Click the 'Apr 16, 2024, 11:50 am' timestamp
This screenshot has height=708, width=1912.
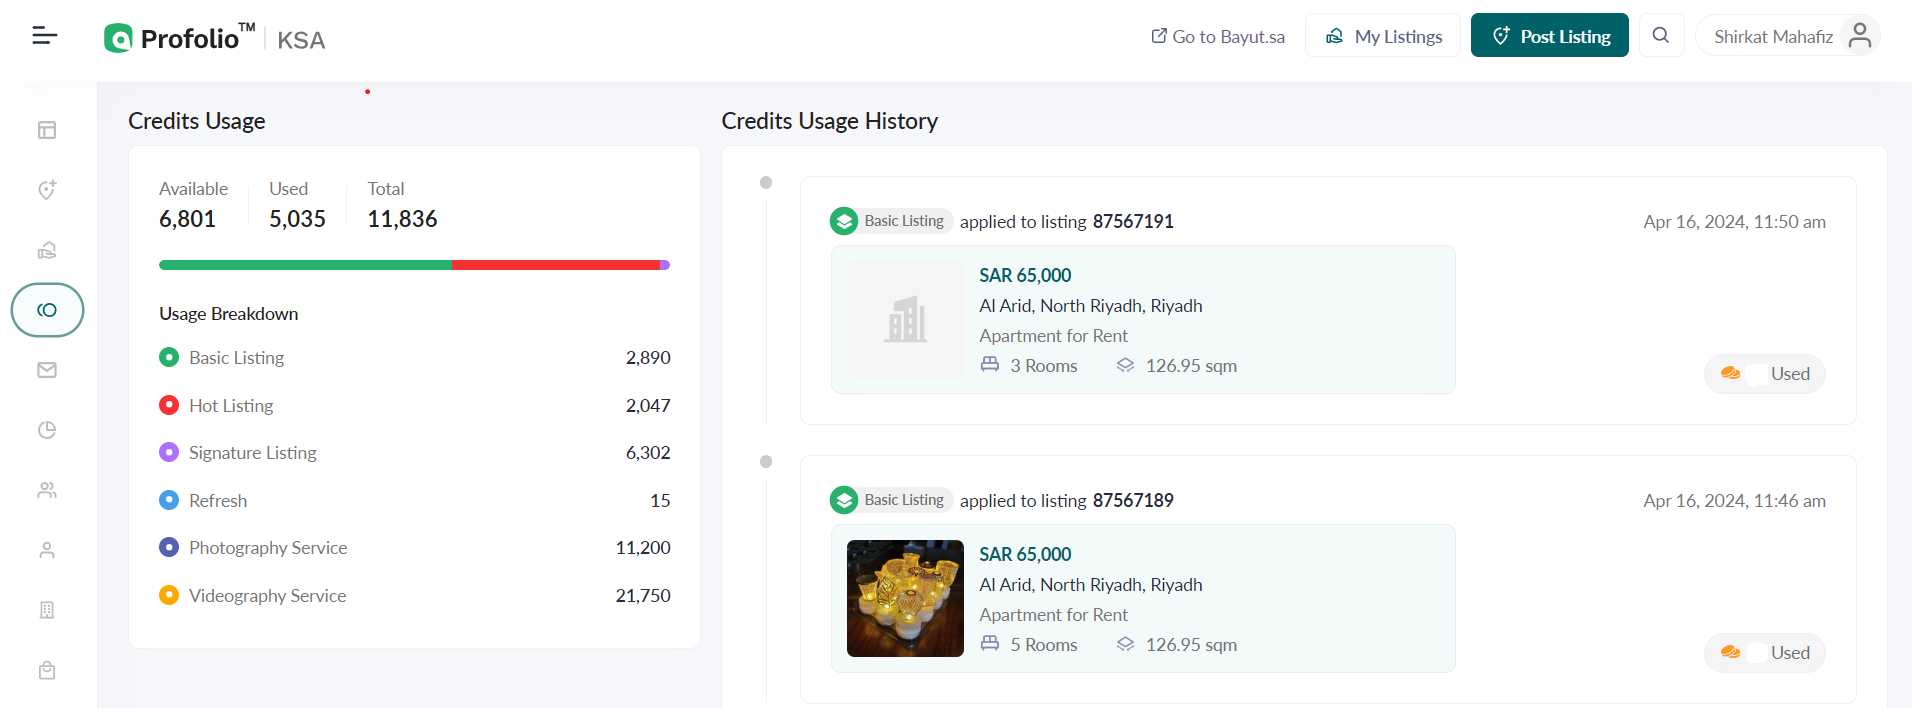(1734, 221)
